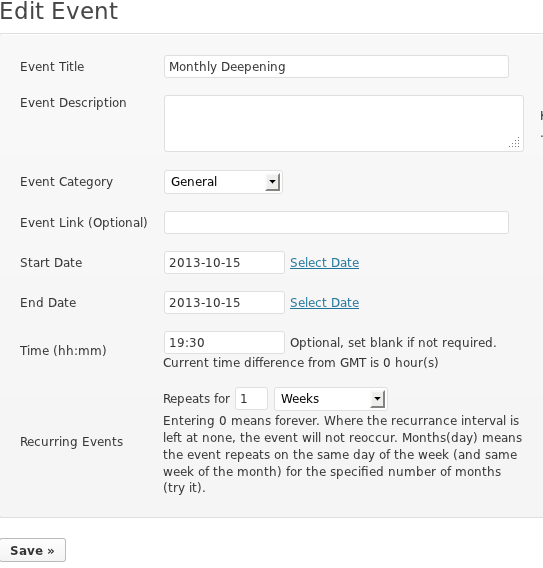543x568 pixels.
Task: Open Select Date link for Start Date
Action: [x=325, y=263]
